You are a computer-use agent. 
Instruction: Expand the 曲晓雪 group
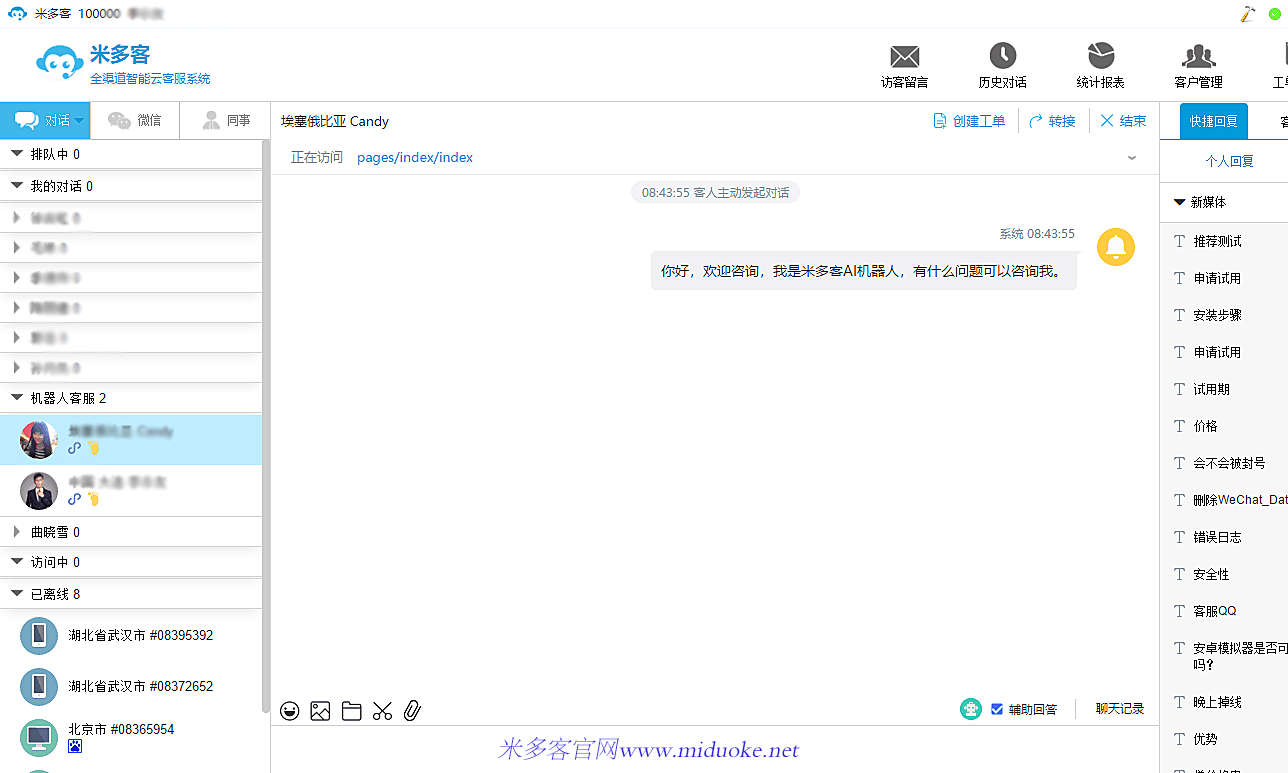pos(17,532)
